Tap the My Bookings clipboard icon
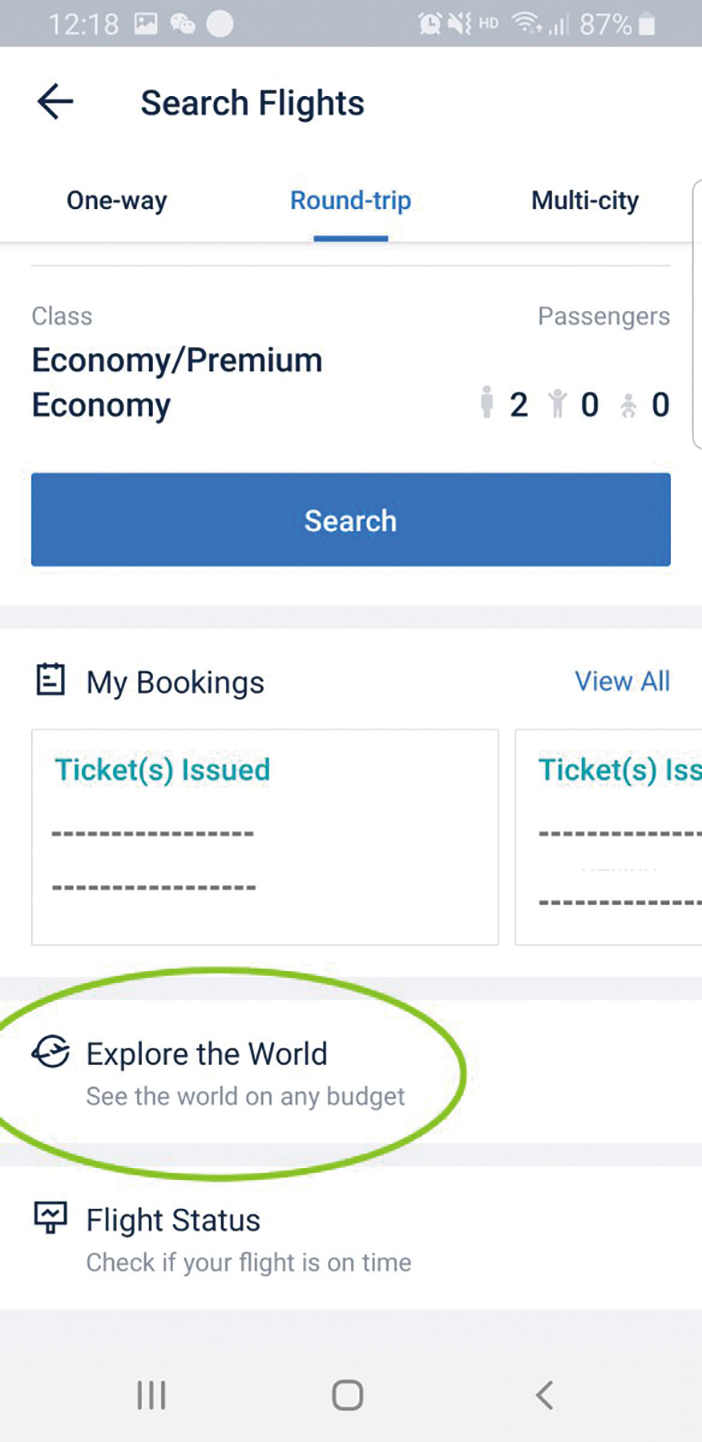The width and height of the screenshot is (702, 1442). point(50,681)
